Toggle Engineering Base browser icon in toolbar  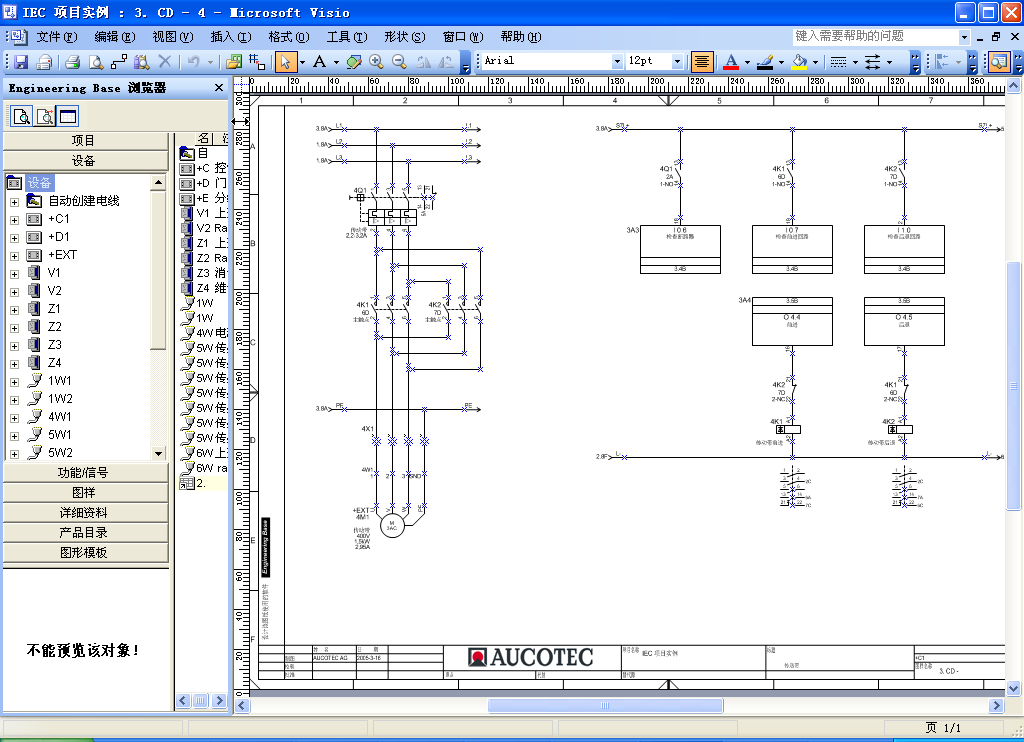pyautogui.click(x=999, y=62)
